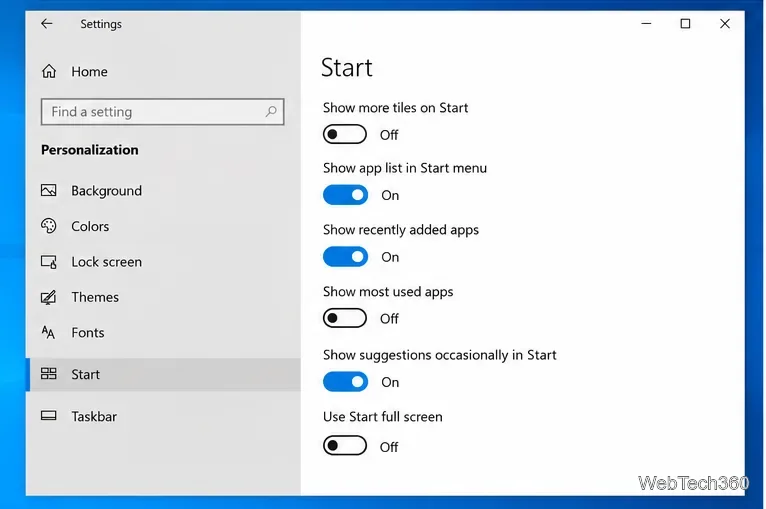Click the Settings window title text

tap(101, 24)
